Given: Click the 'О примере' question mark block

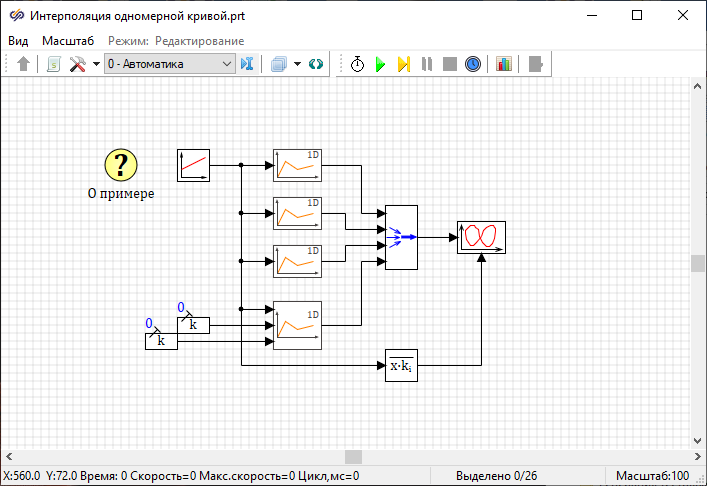Looking at the screenshot, I should tap(121, 165).
